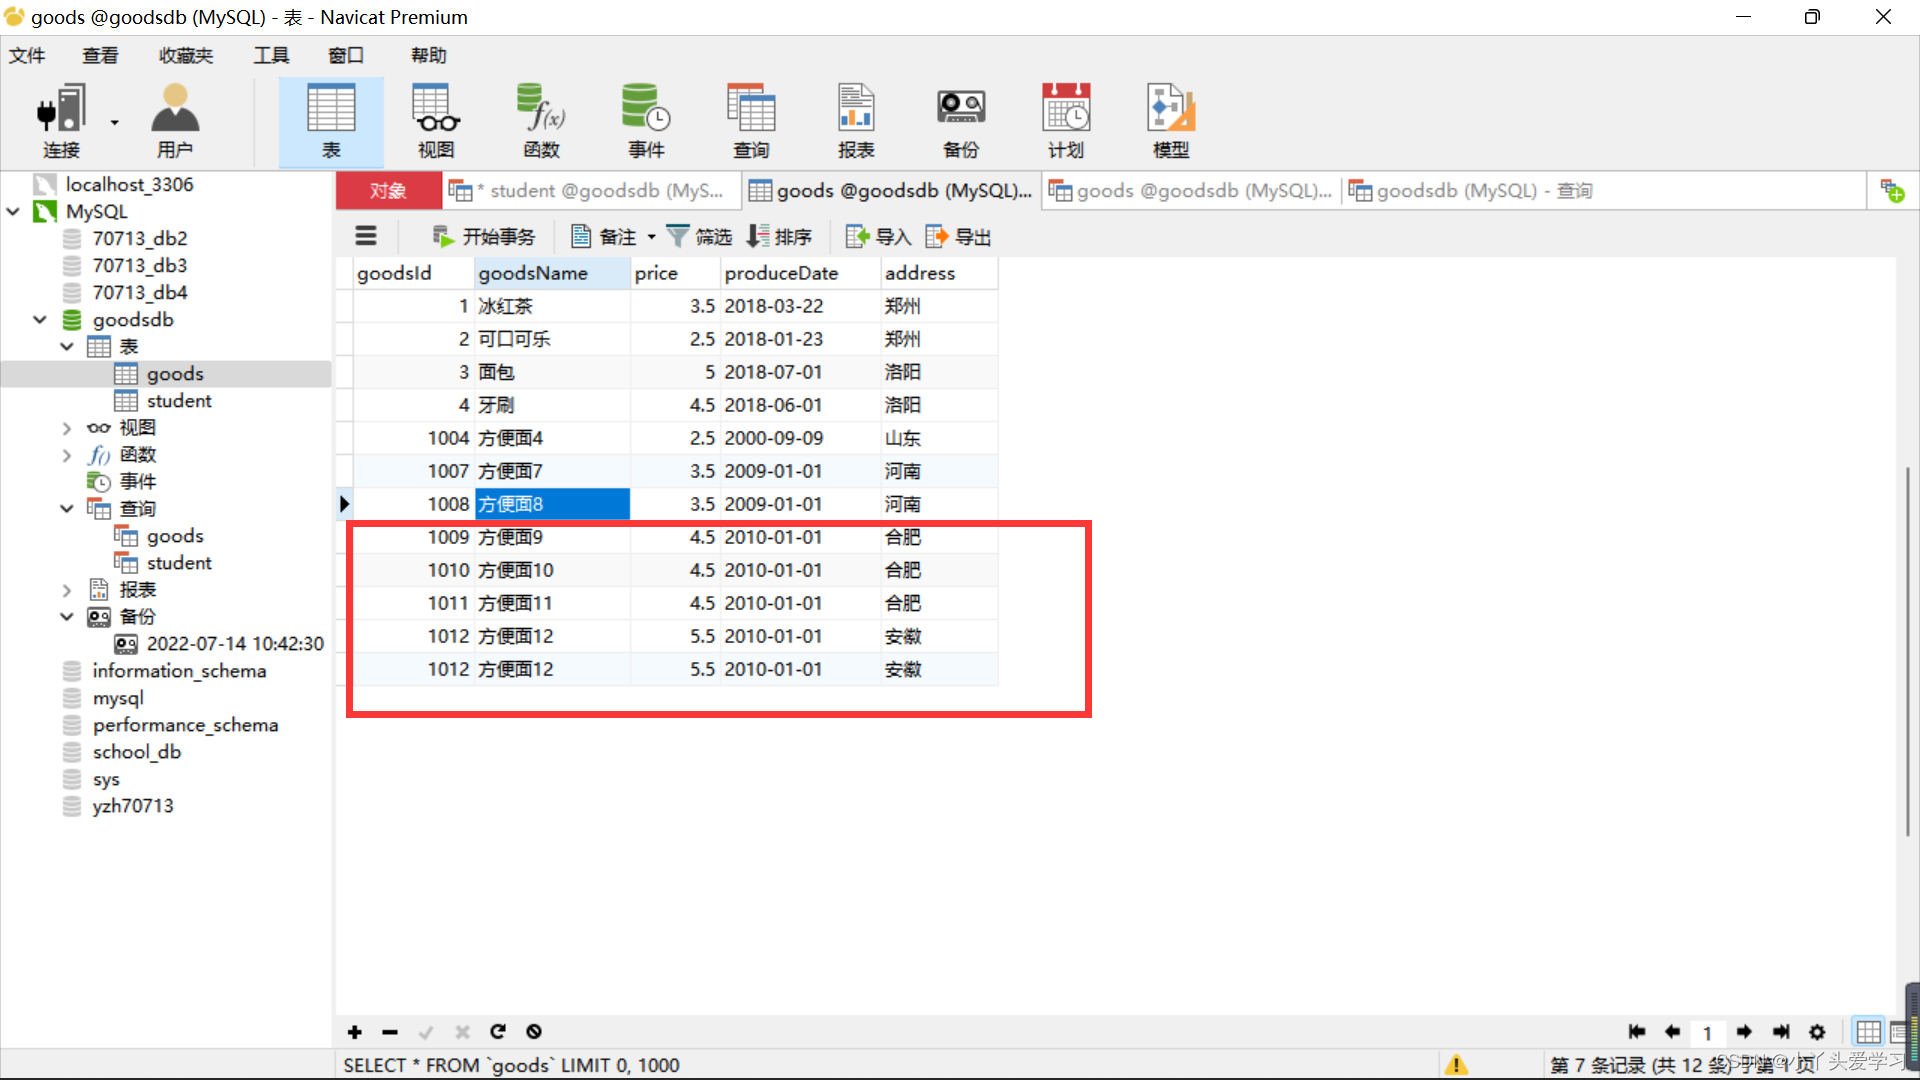
Task: Open the 工具 tools menu
Action: point(271,55)
